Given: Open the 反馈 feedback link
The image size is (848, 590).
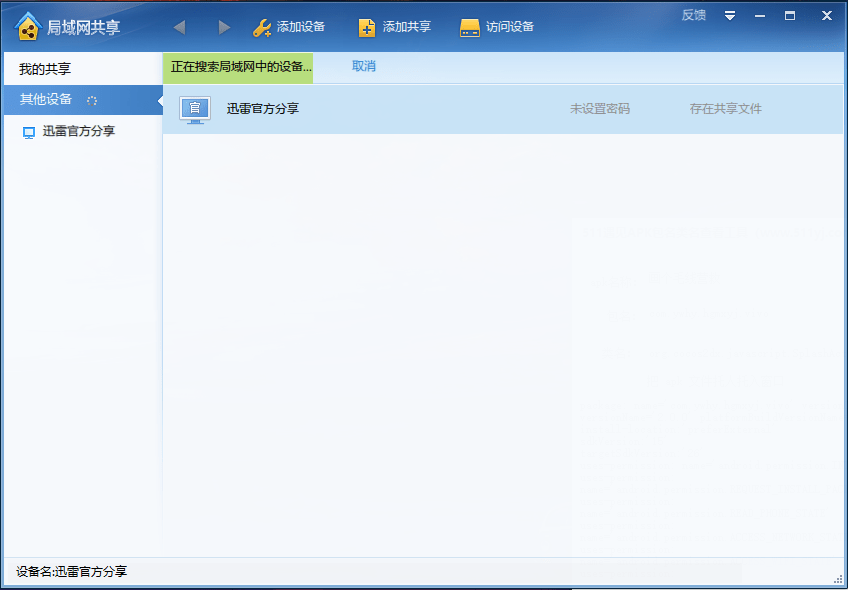Looking at the screenshot, I should pyautogui.click(x=693, y=14).
